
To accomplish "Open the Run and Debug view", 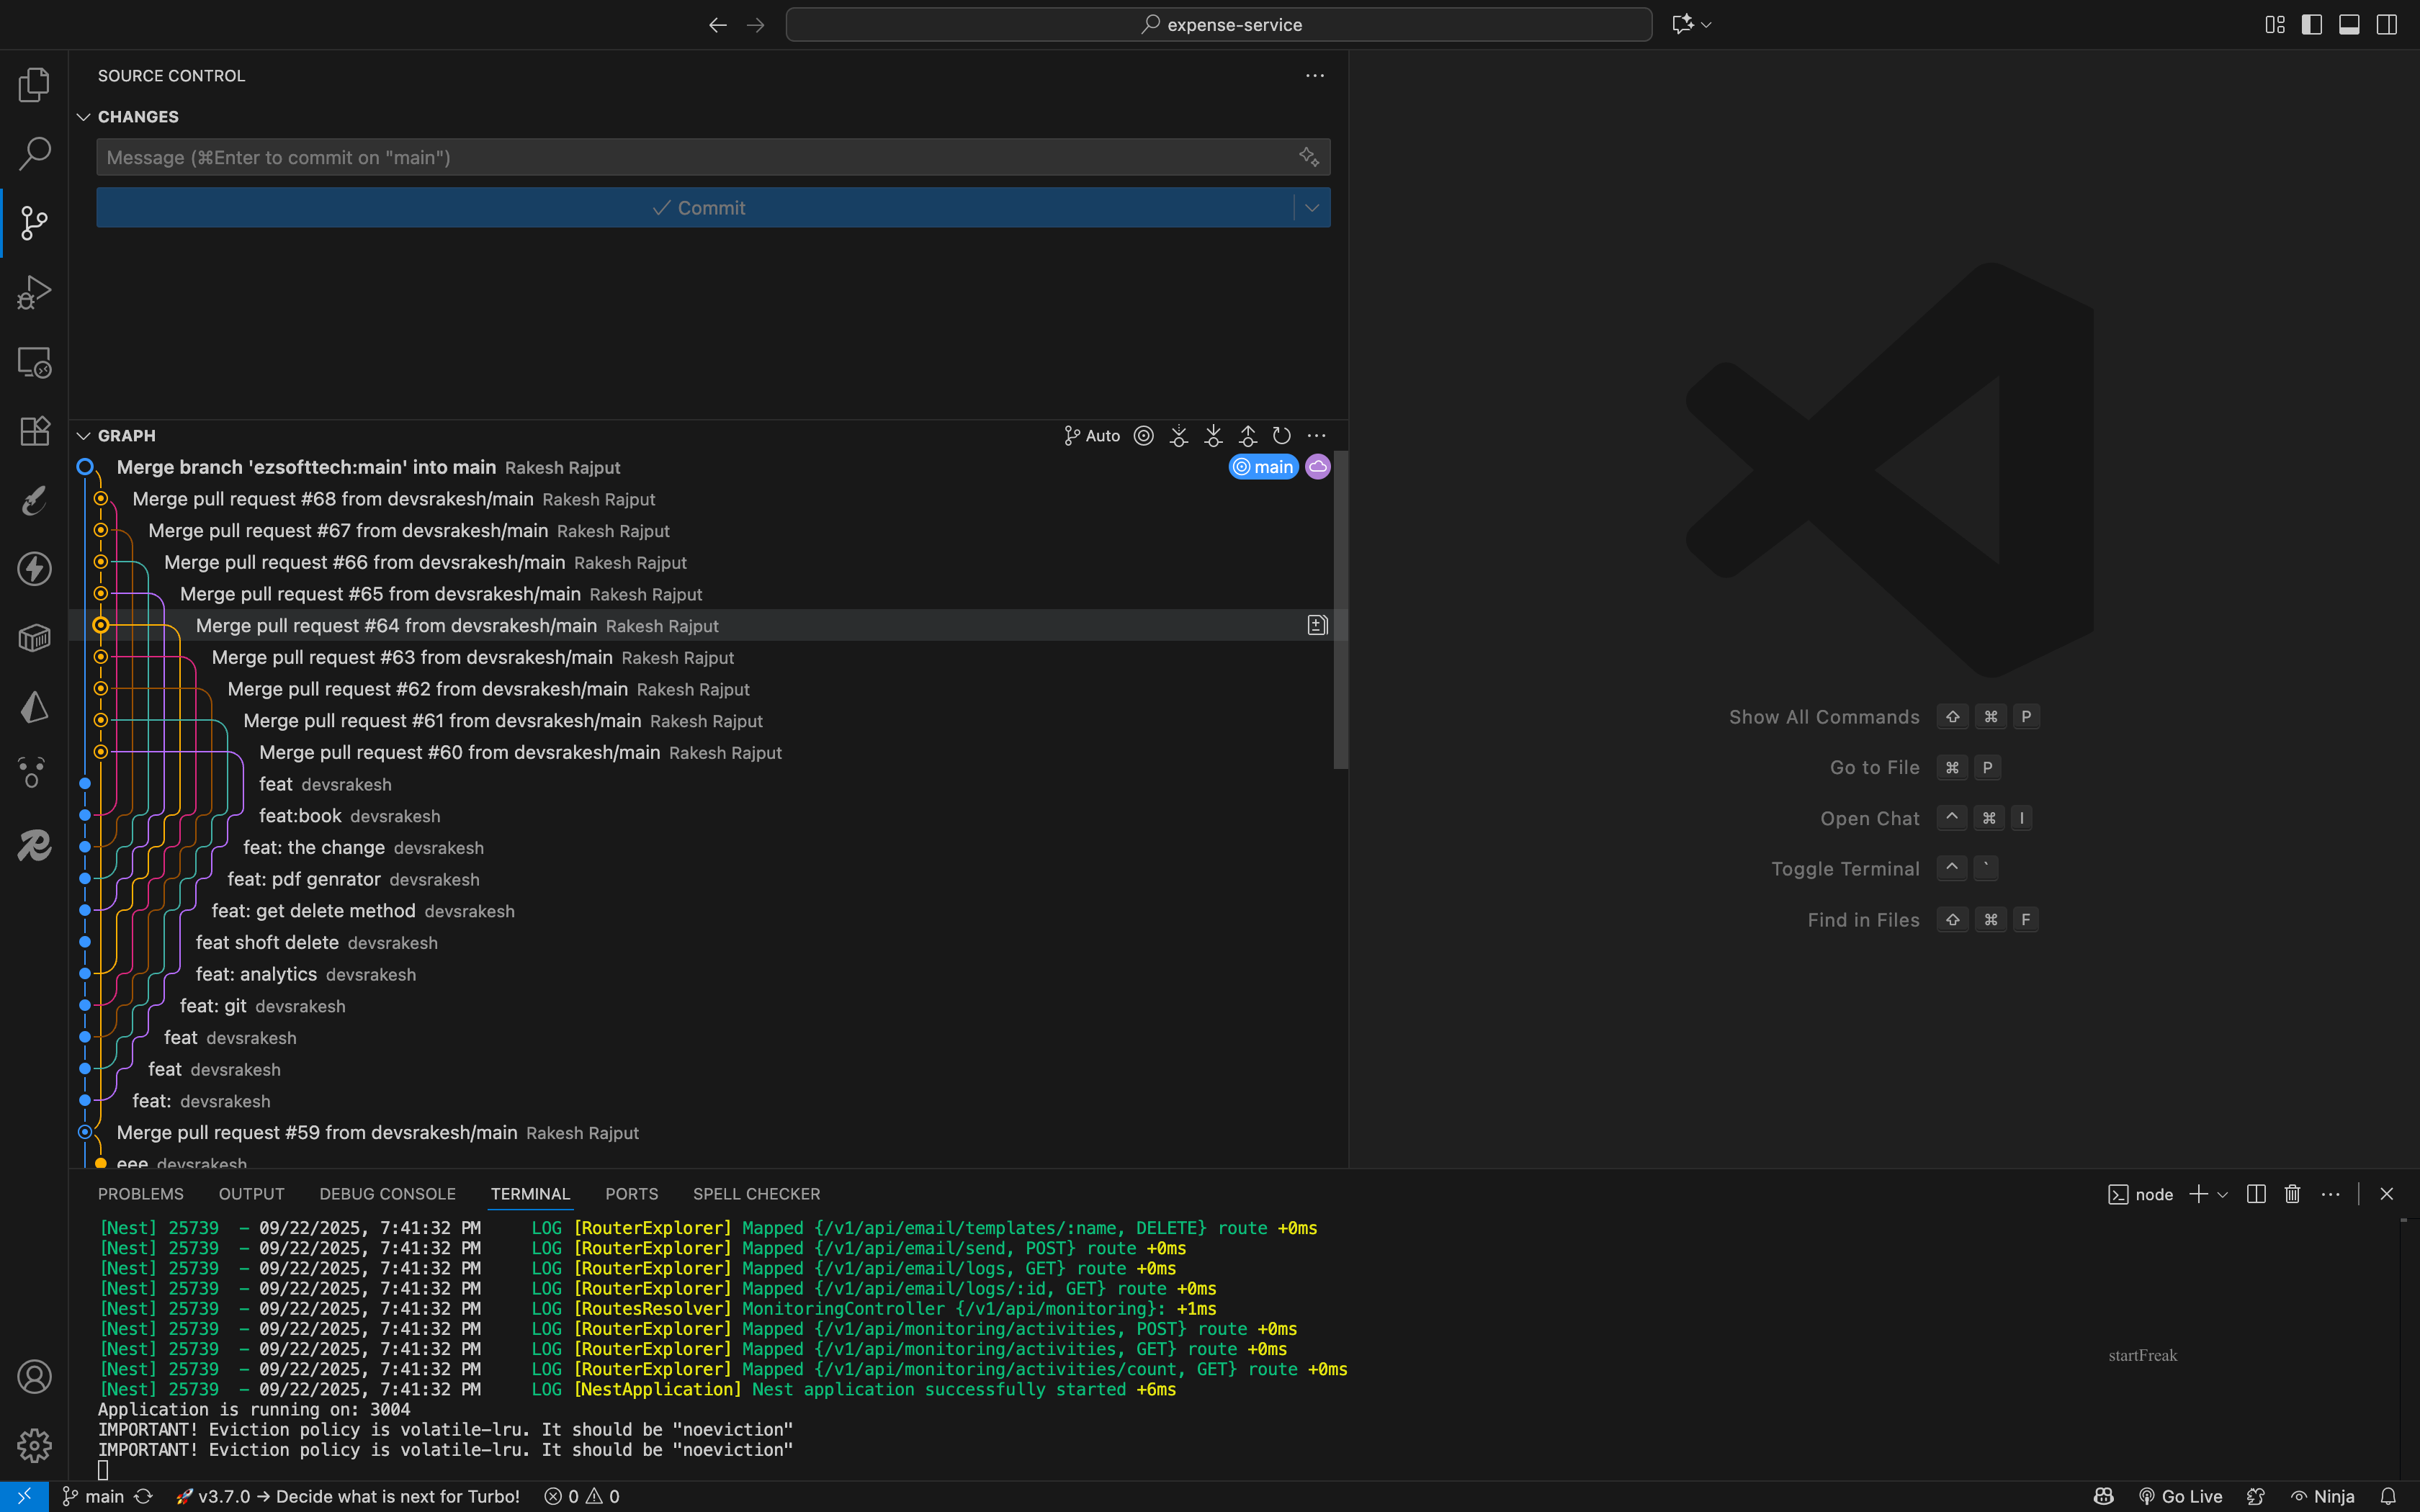I will coord(34,292).
